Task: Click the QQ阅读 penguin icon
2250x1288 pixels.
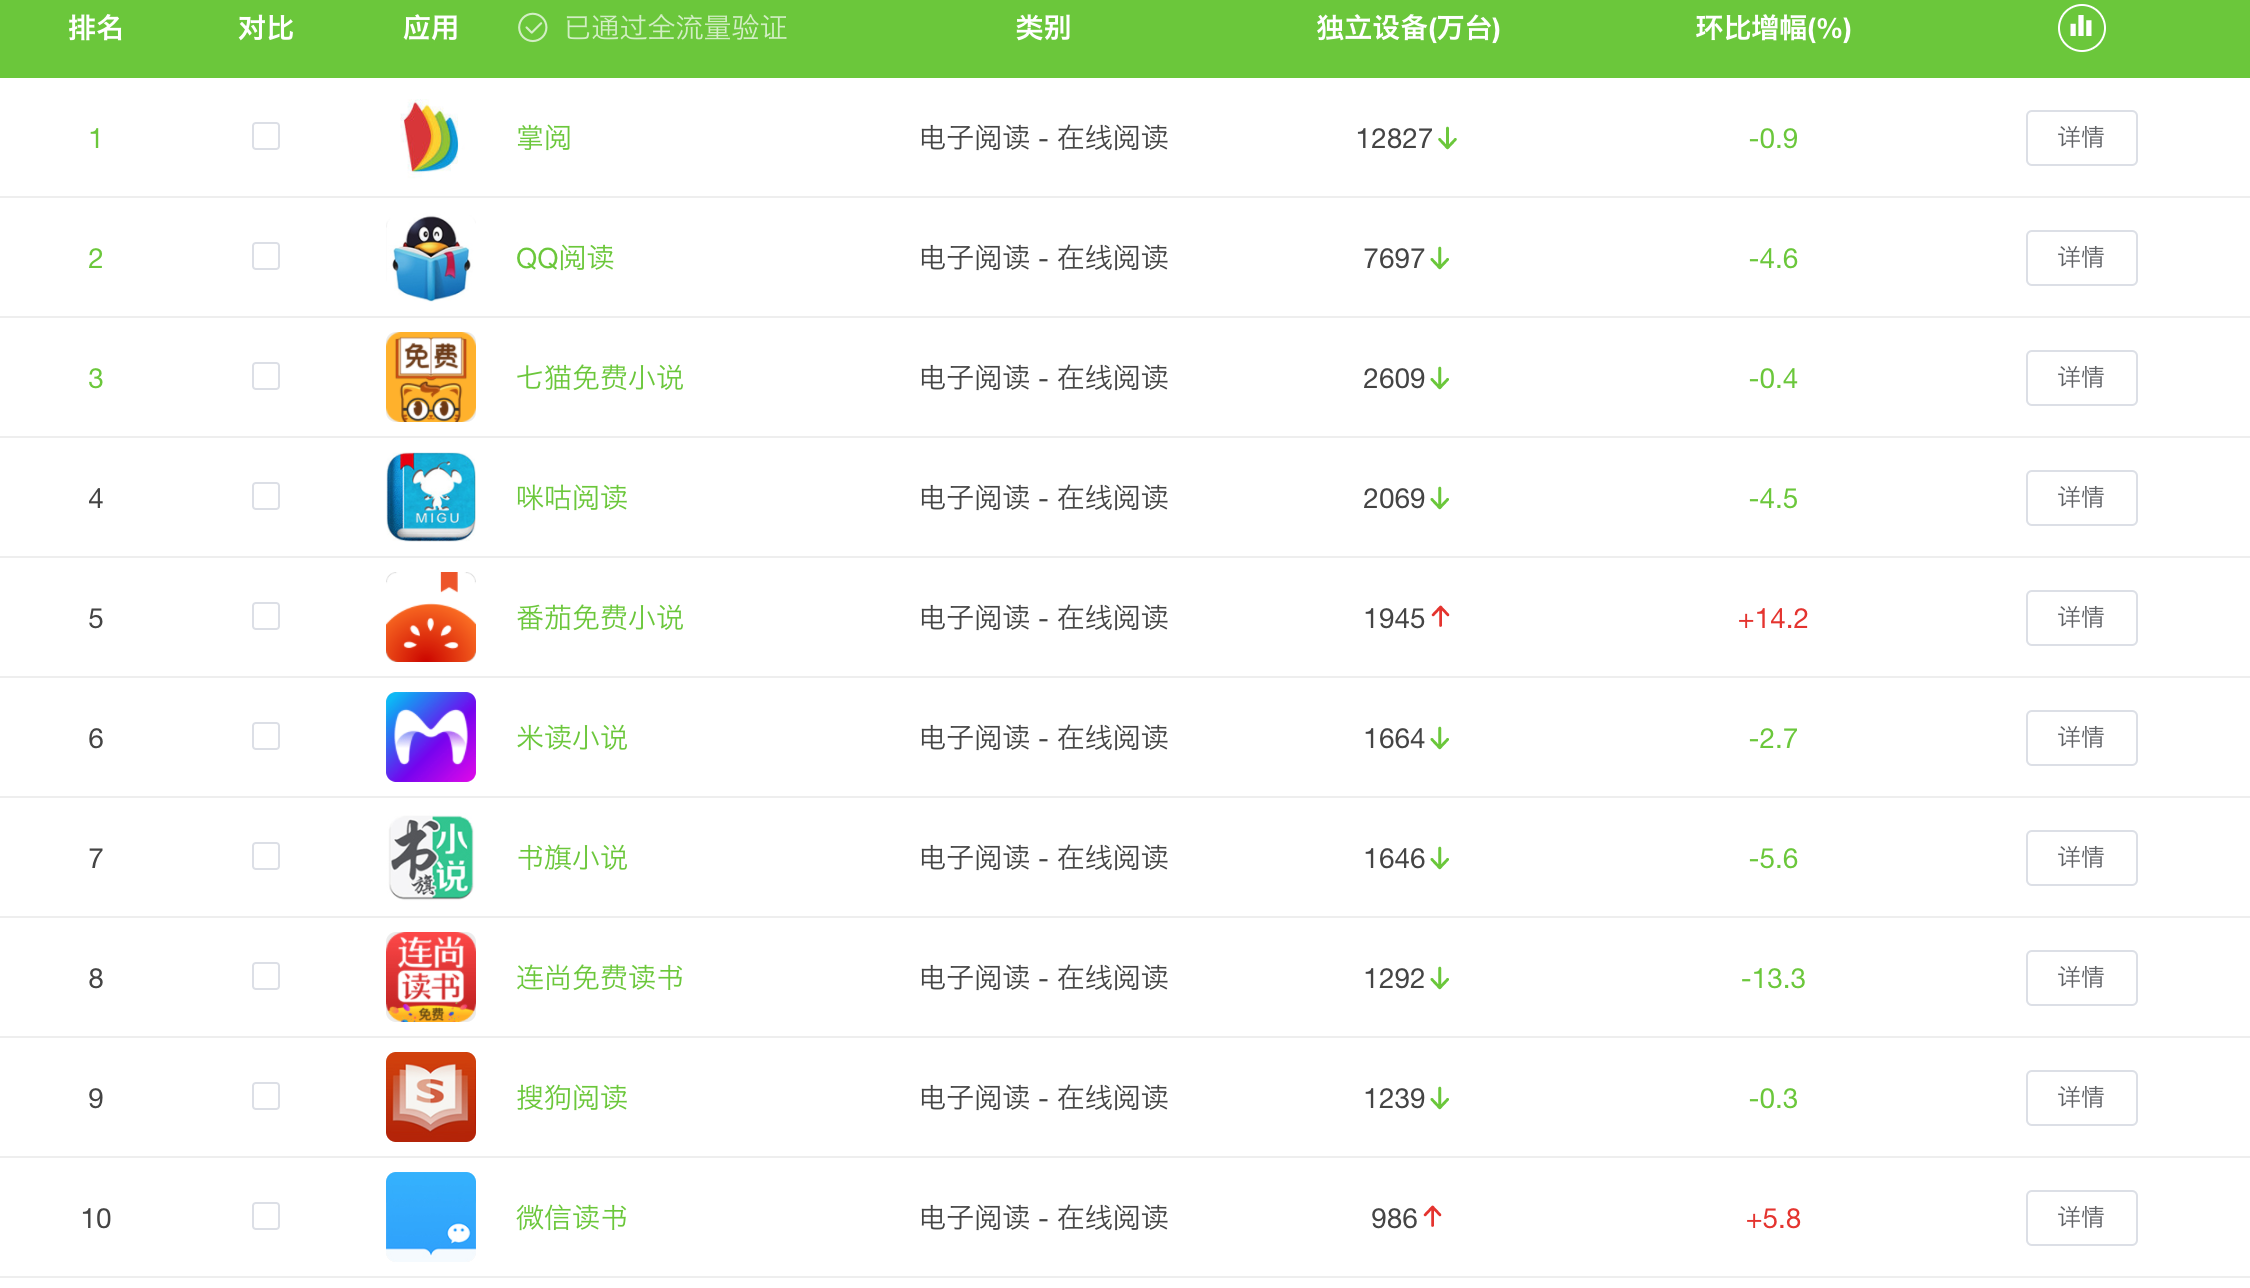Action: tap(430, 258)
